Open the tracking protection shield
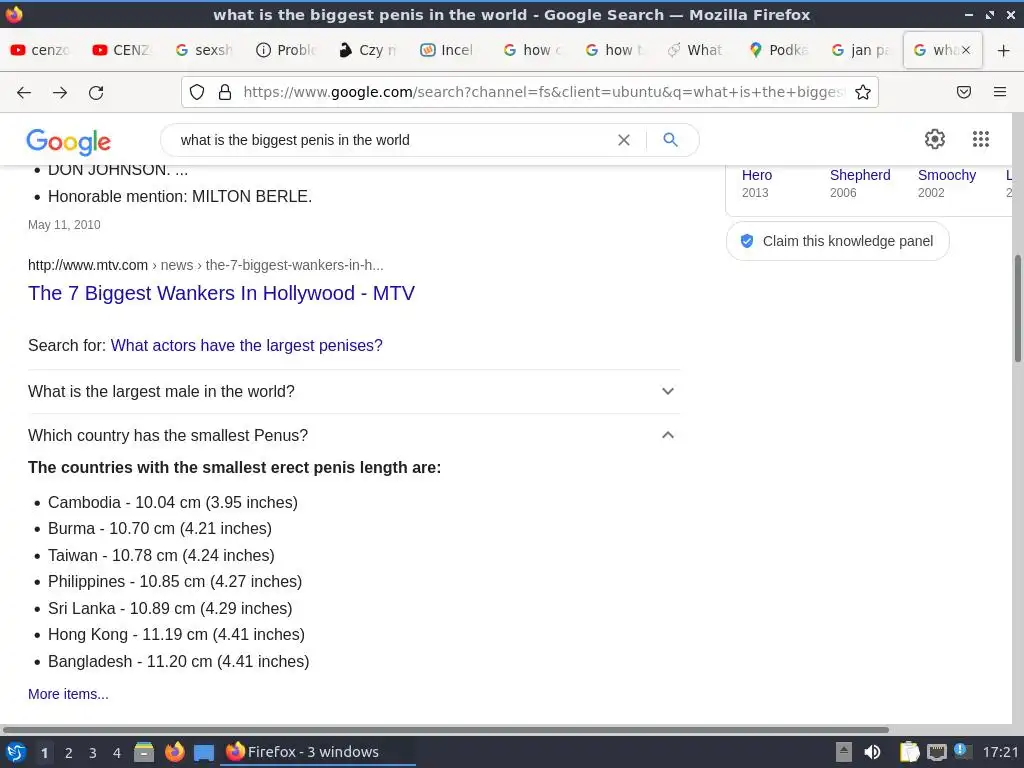 (197, 92)
